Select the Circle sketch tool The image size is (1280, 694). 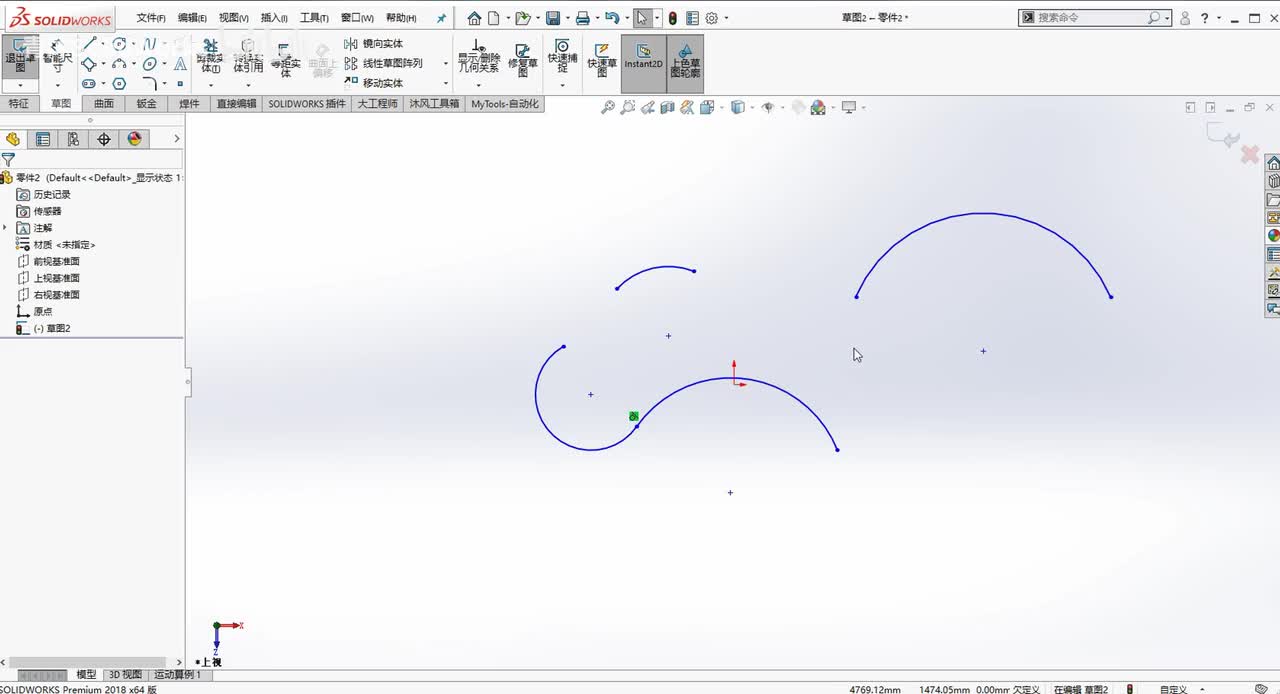119,44
